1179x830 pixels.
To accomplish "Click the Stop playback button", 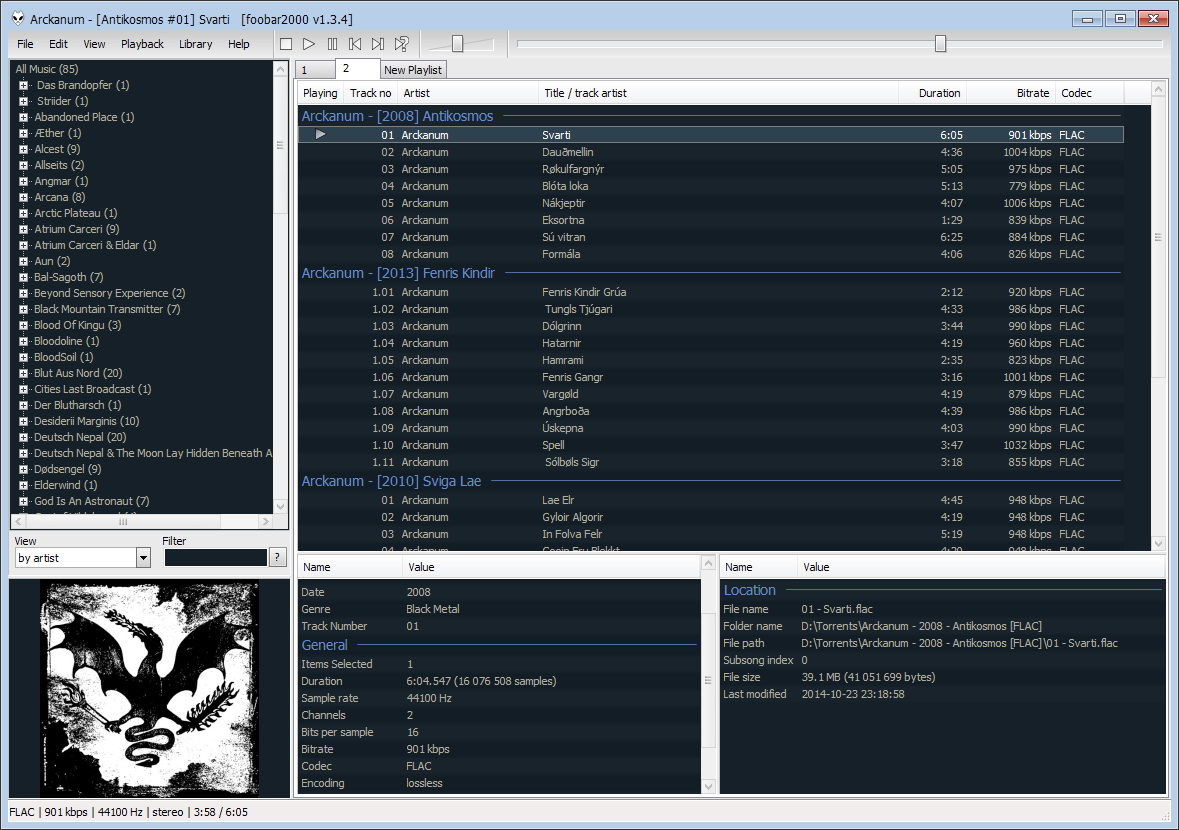I will (286, 44).
